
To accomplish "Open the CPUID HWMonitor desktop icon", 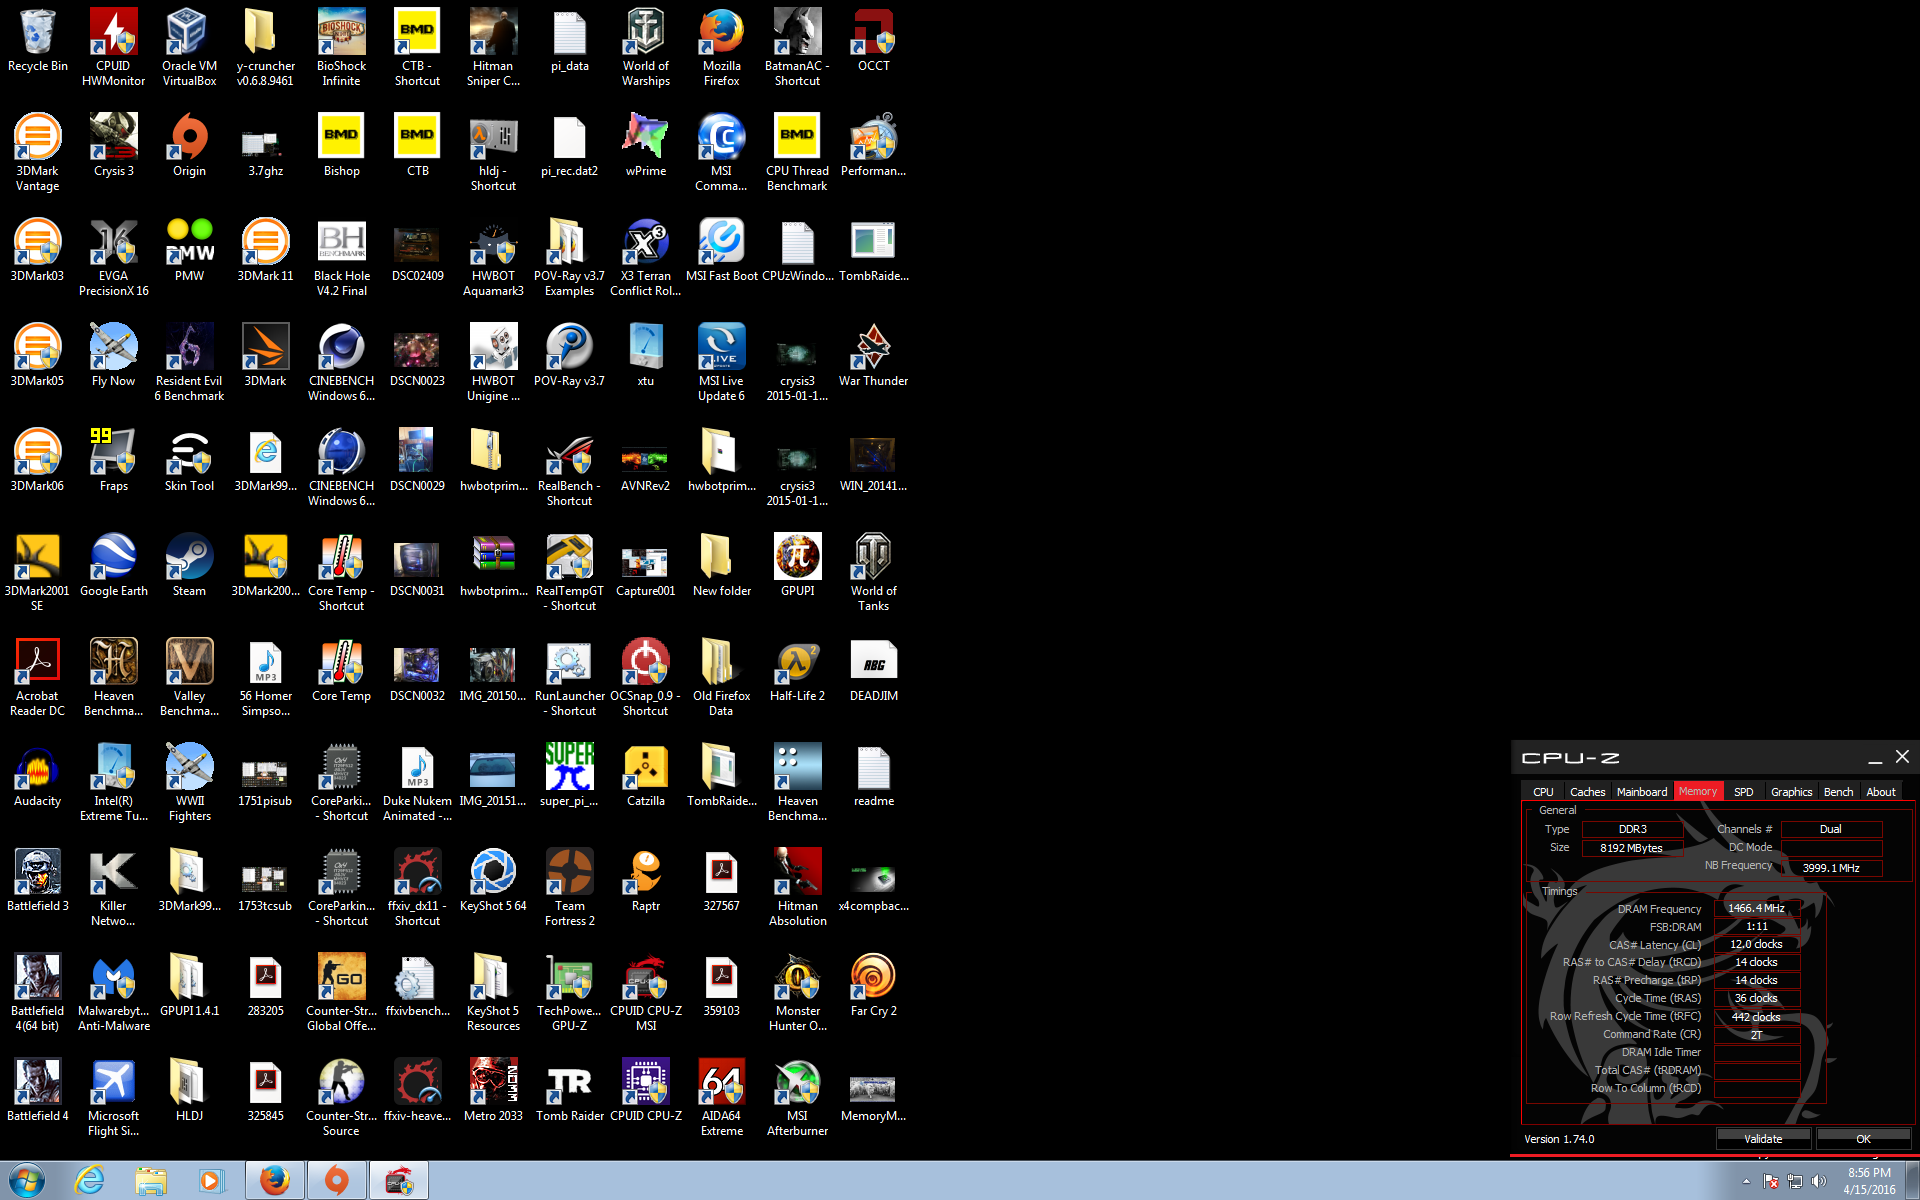I will pos(113,47).
